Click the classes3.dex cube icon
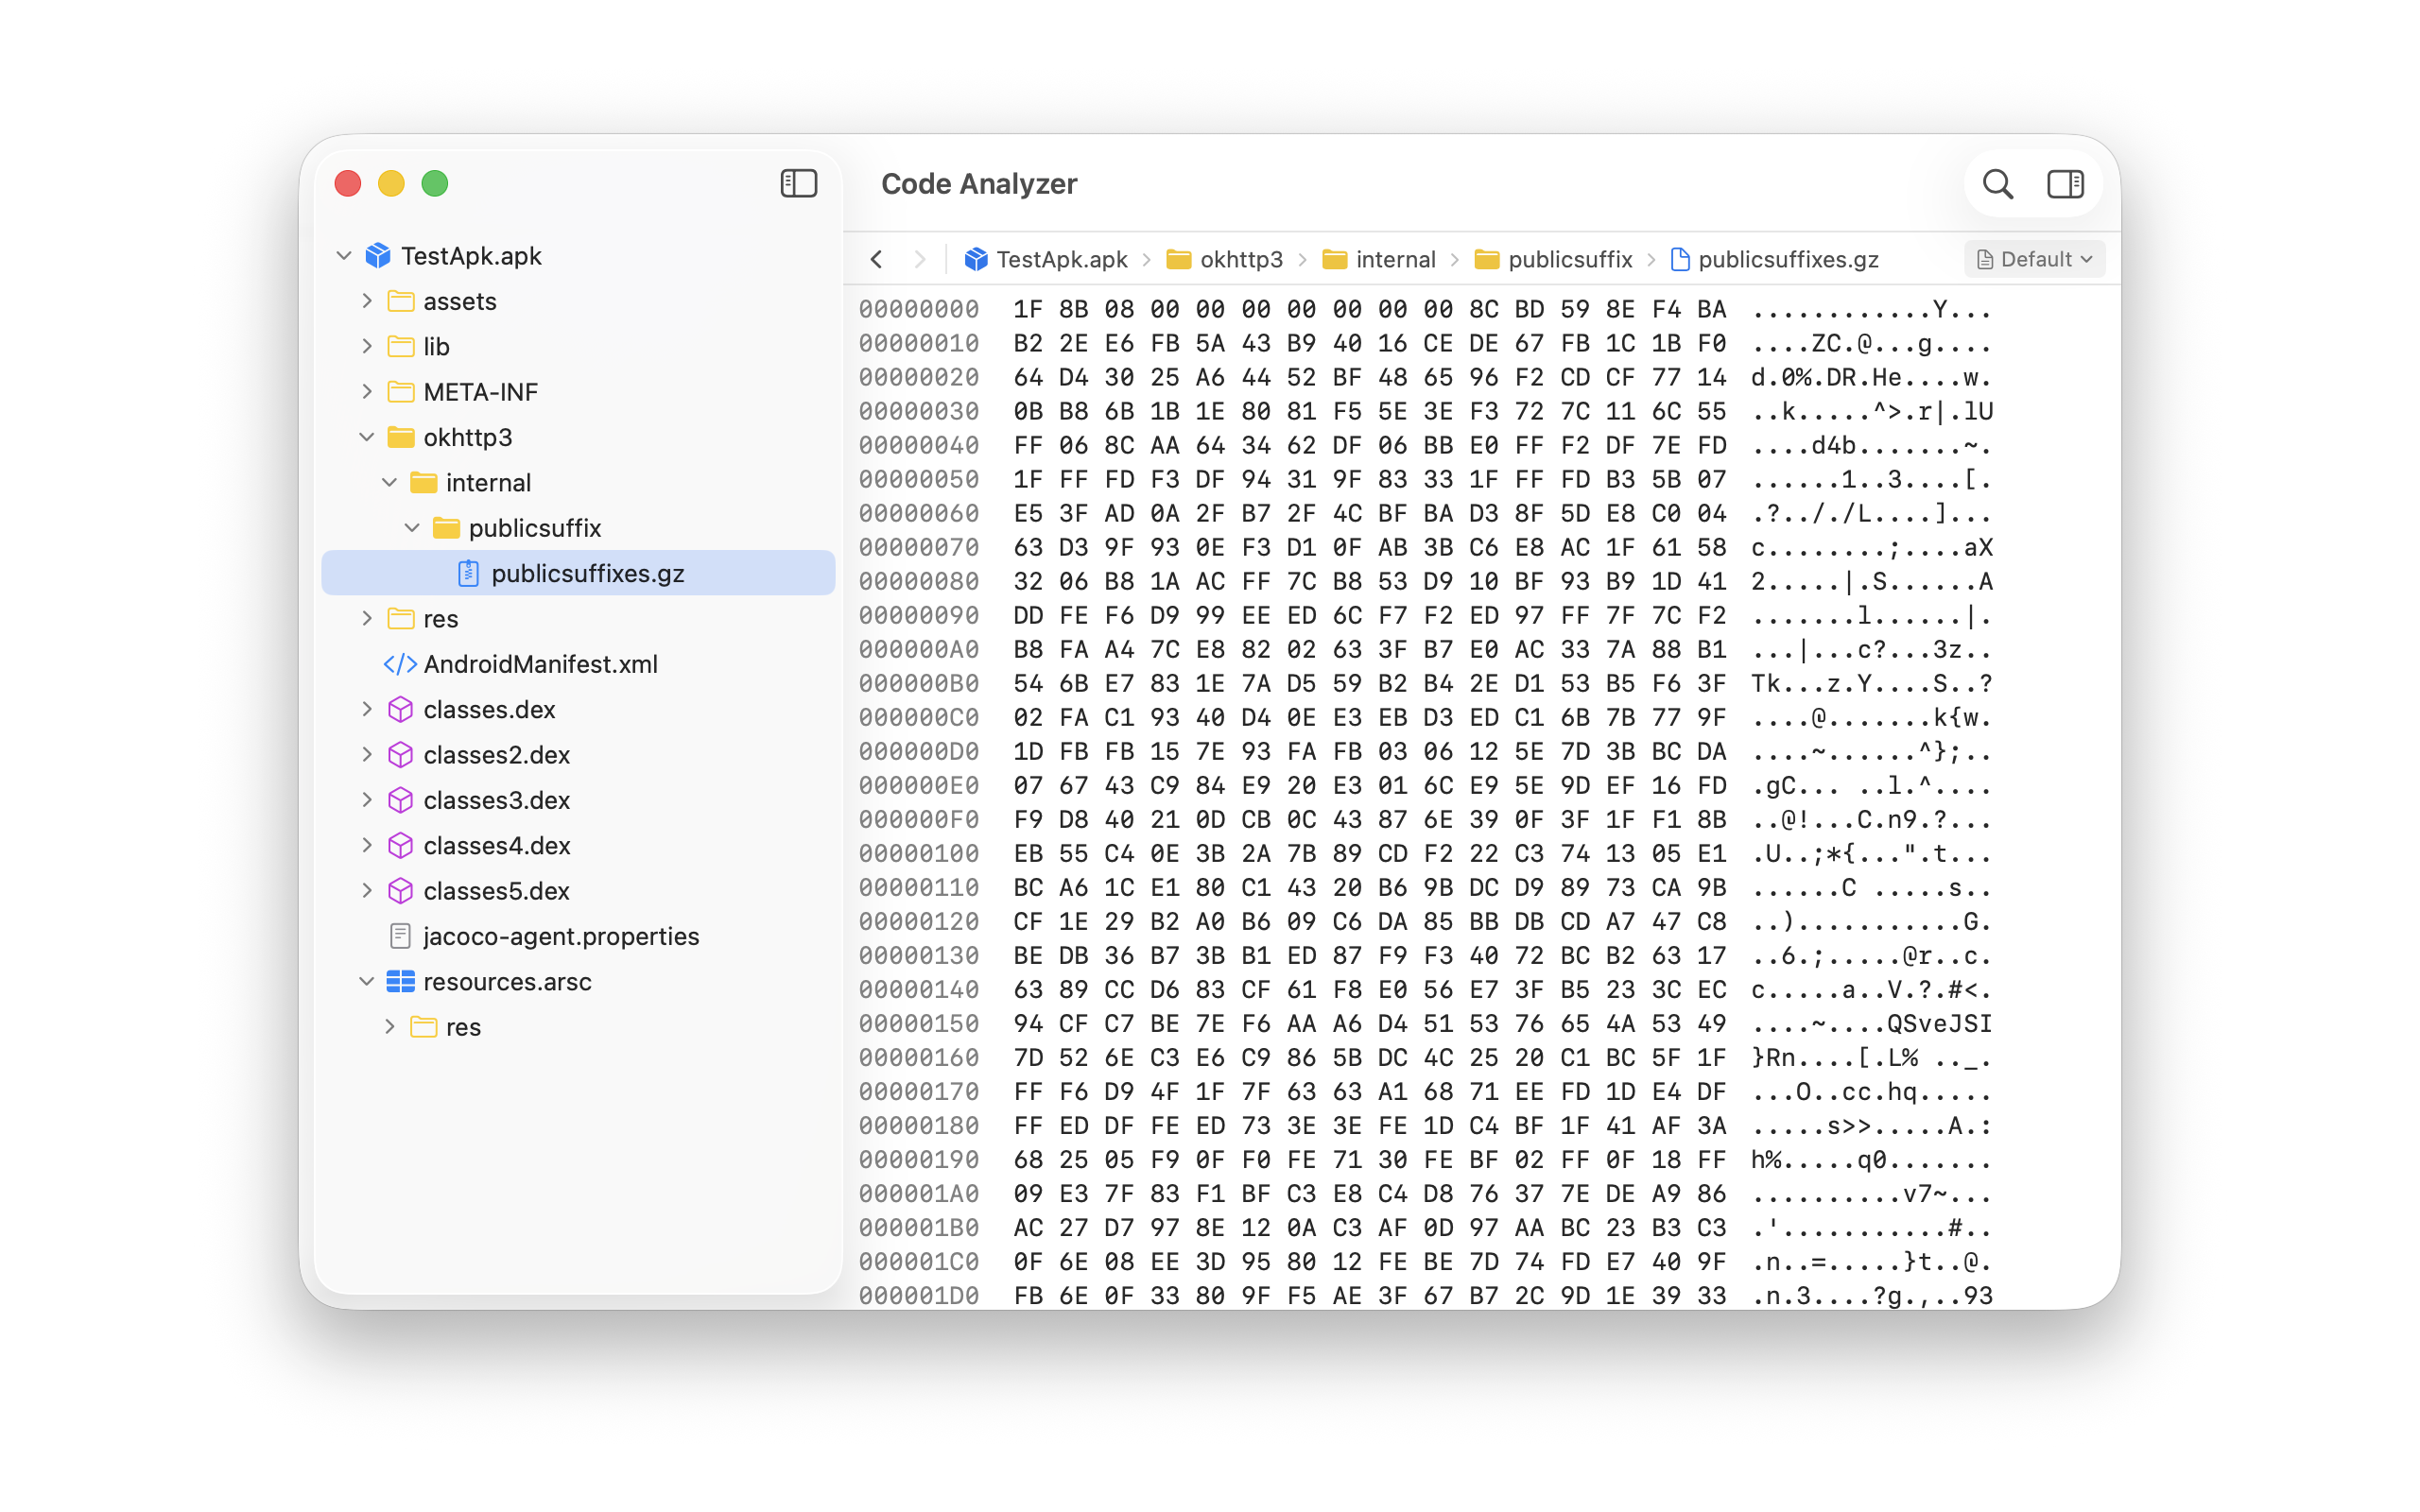Viewport: 2420px width, 1512px height. point(401,800)
